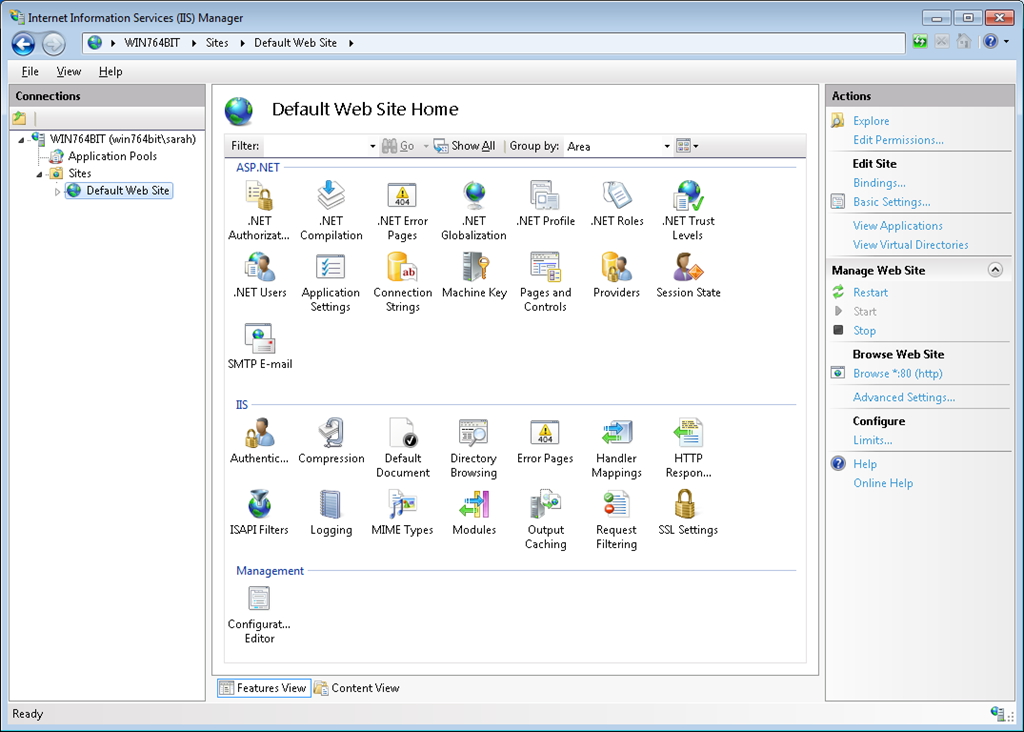Open the ISAPI Filters feature

(259, 513)
